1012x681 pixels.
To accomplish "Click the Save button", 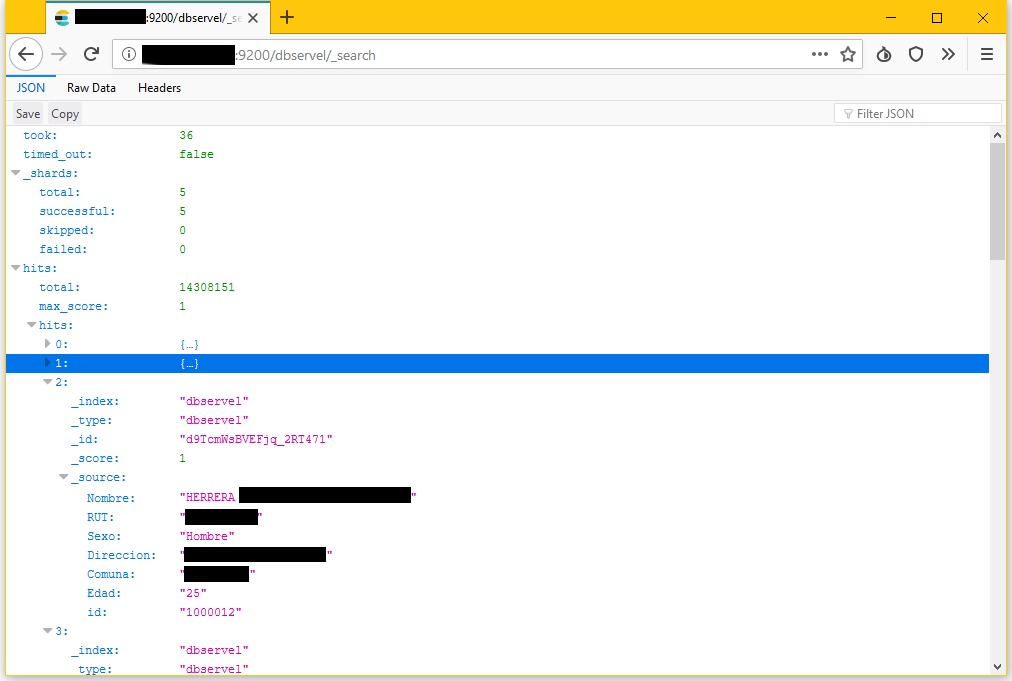I will click(x=28, y=114).
